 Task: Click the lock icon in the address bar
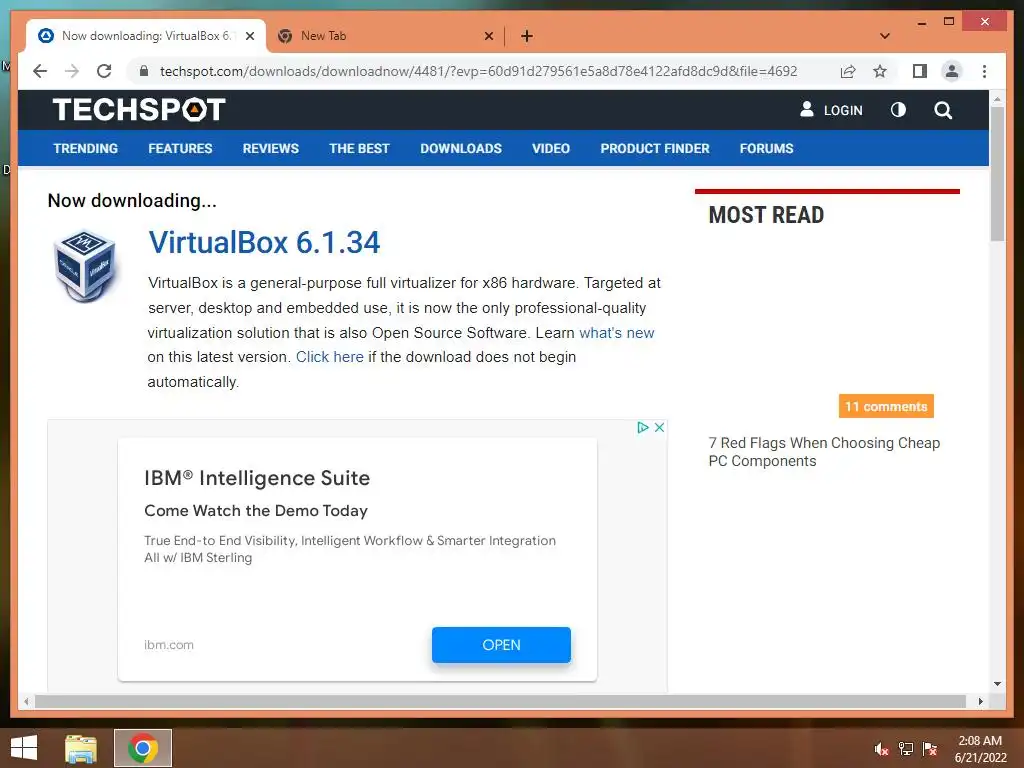(x=144, y=71)
